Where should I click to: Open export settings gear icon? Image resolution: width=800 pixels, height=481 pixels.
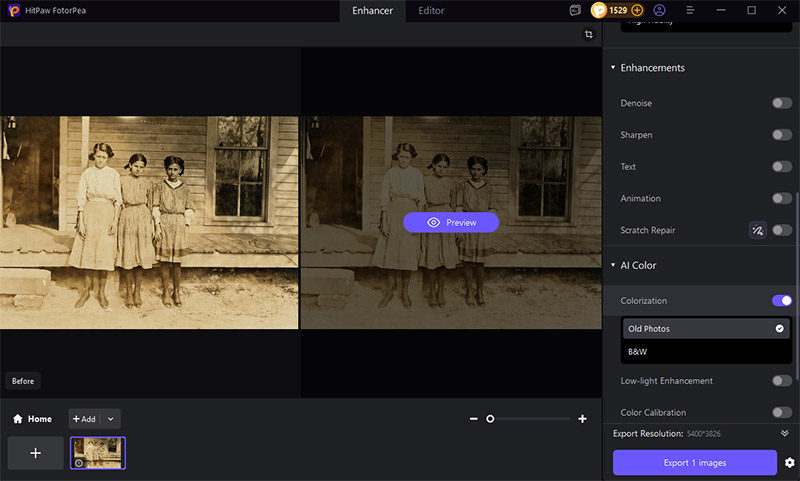click(789, 463)
